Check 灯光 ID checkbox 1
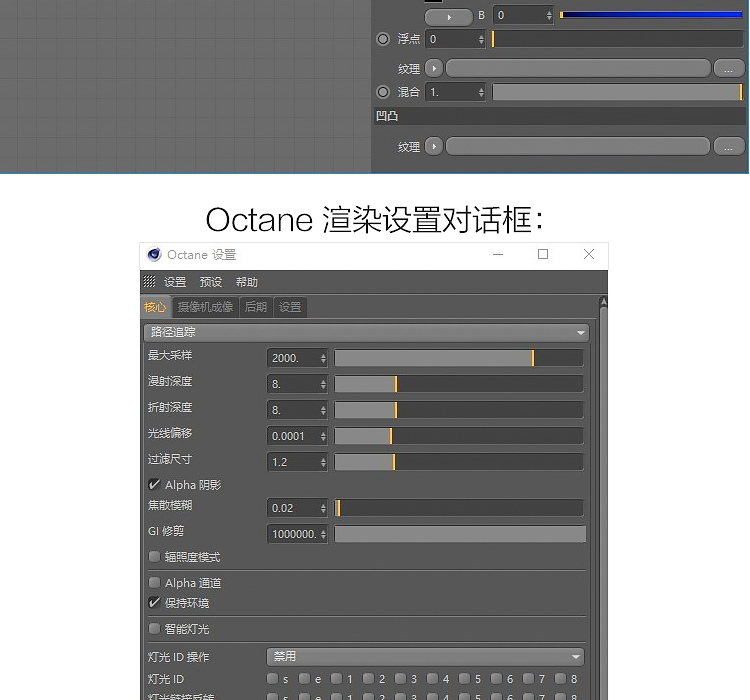This screenshot has width=750, height=700. (x=336, y=678)
